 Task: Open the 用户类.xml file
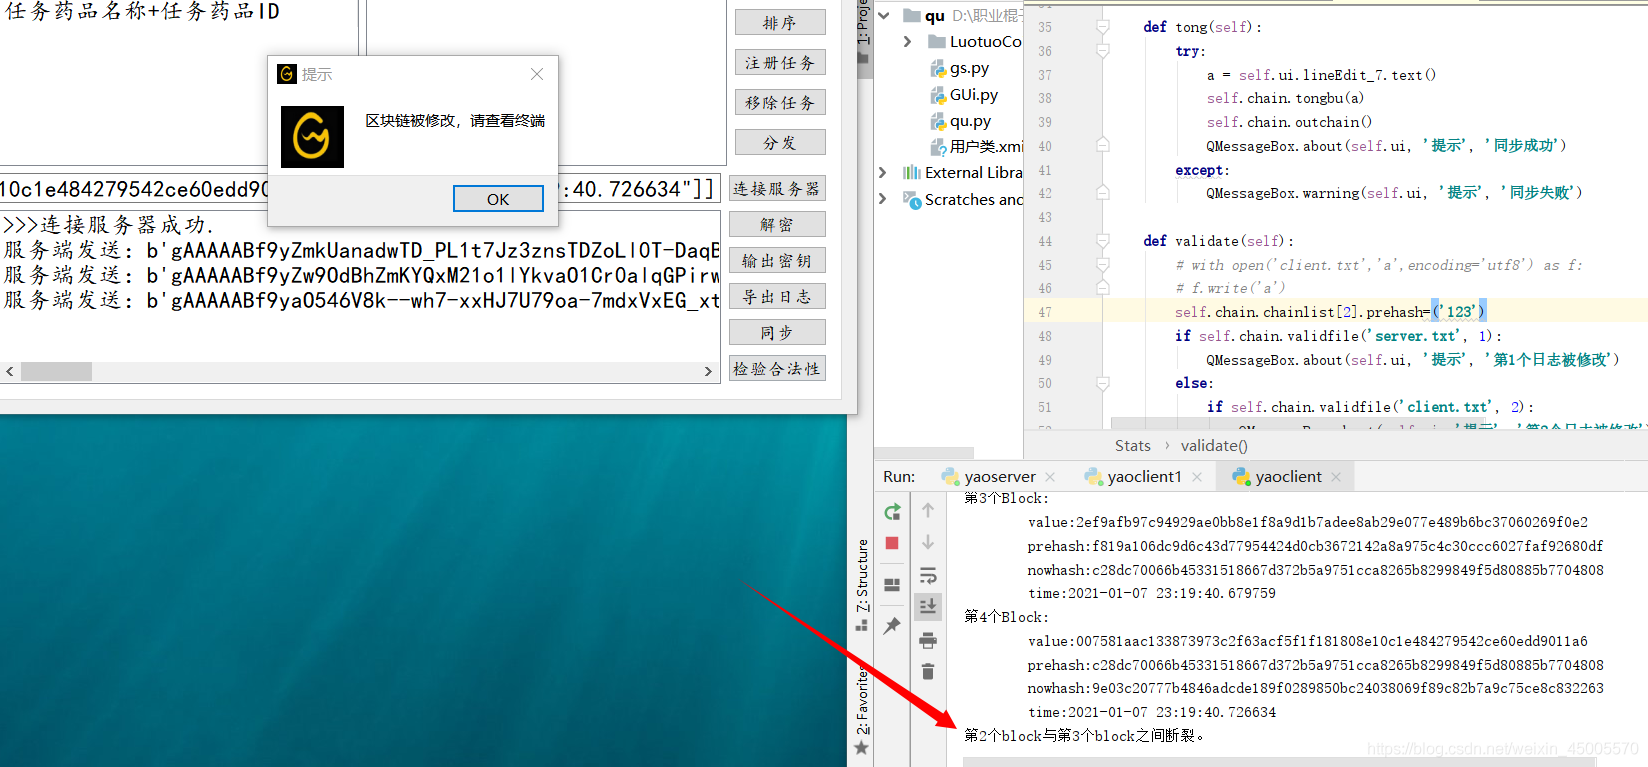(976, 146)
